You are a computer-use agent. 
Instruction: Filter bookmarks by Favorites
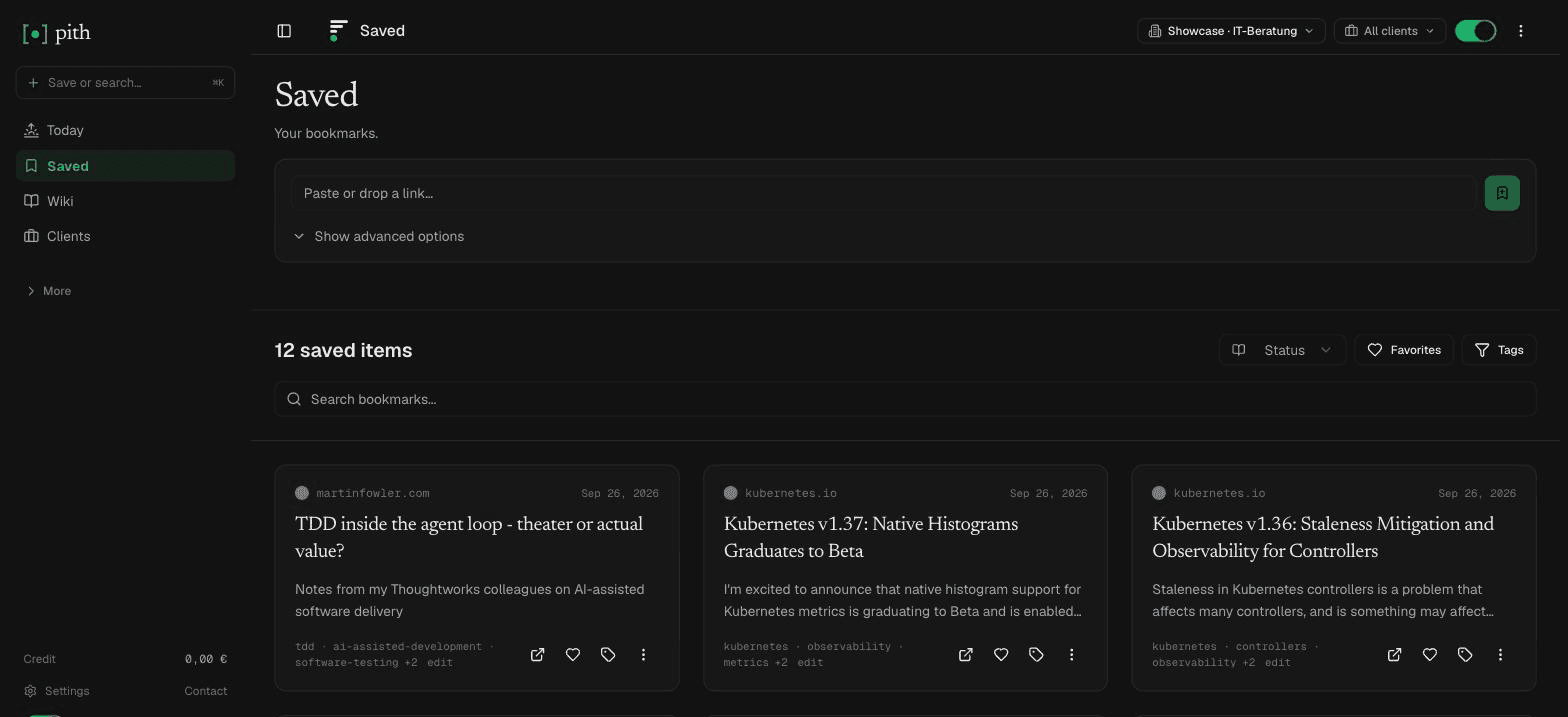[1404, 350]
